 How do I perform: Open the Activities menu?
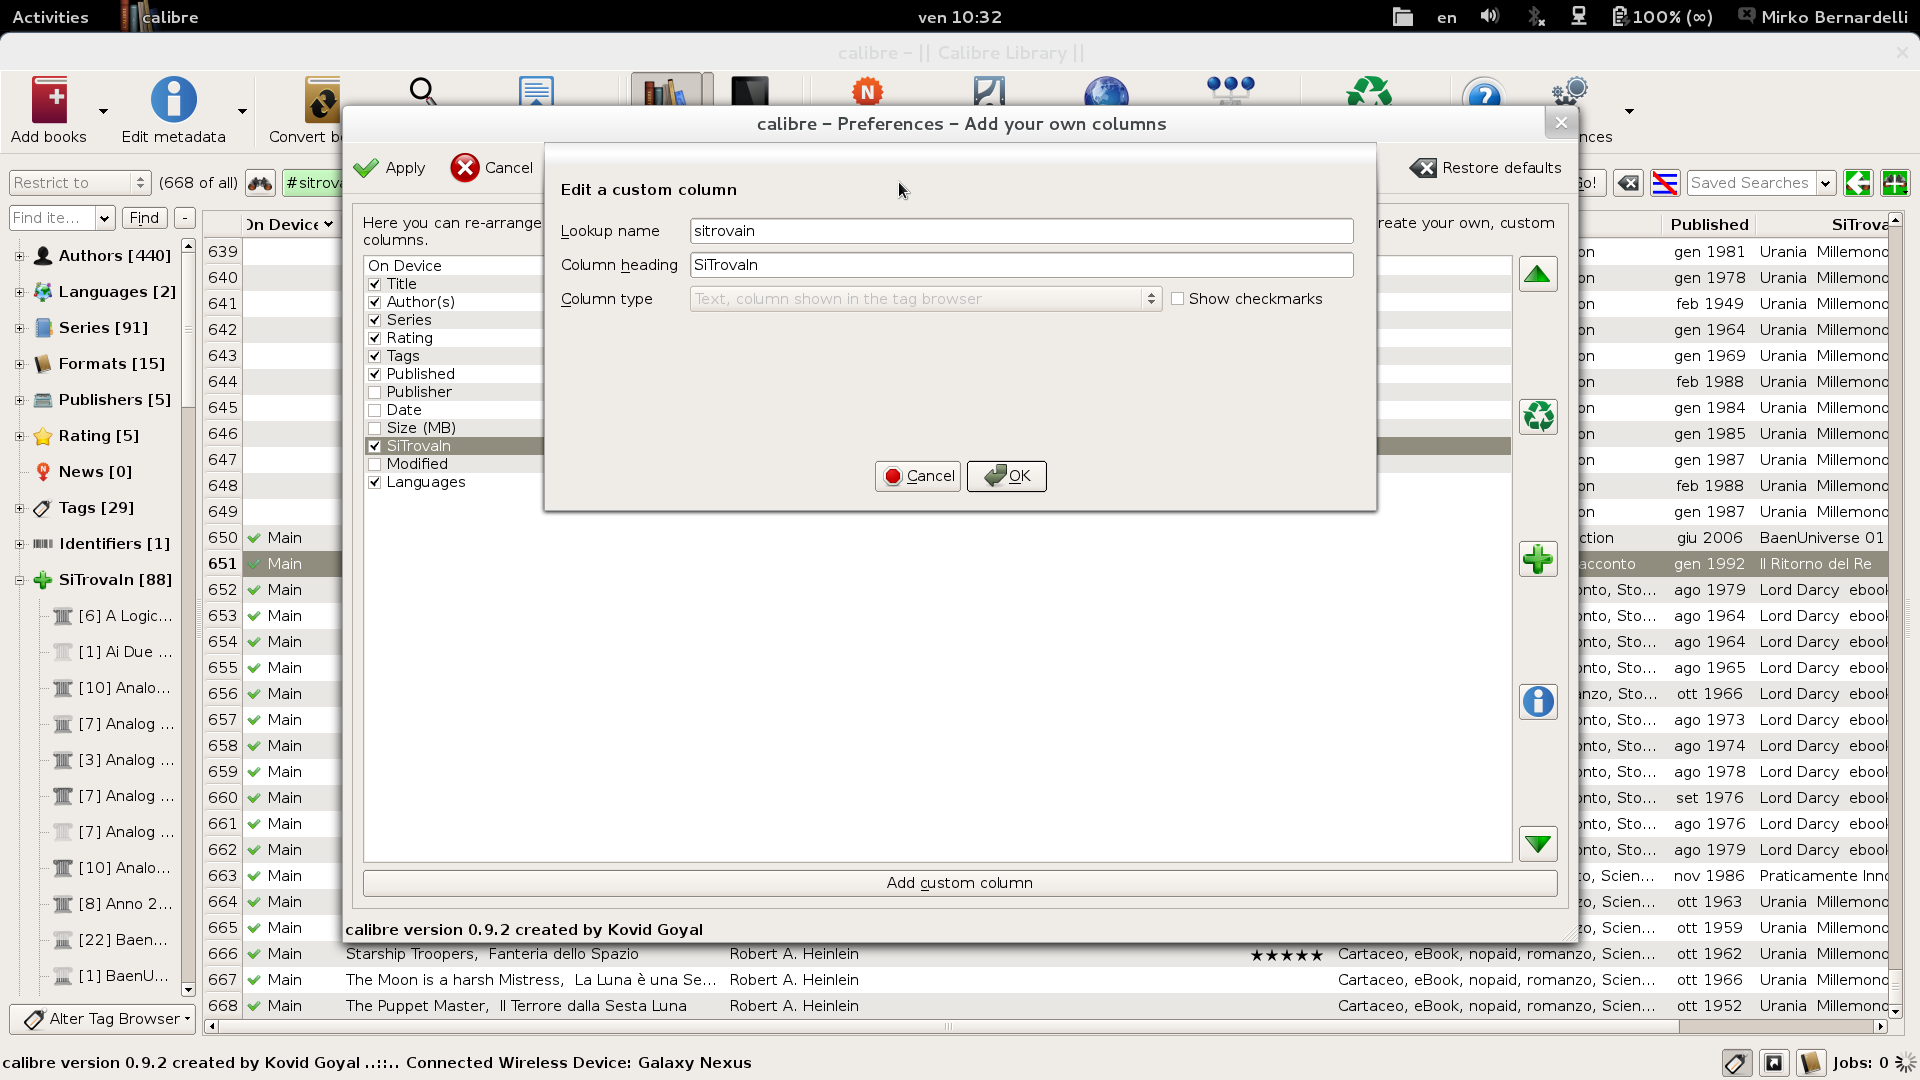(x=50, y=17)
